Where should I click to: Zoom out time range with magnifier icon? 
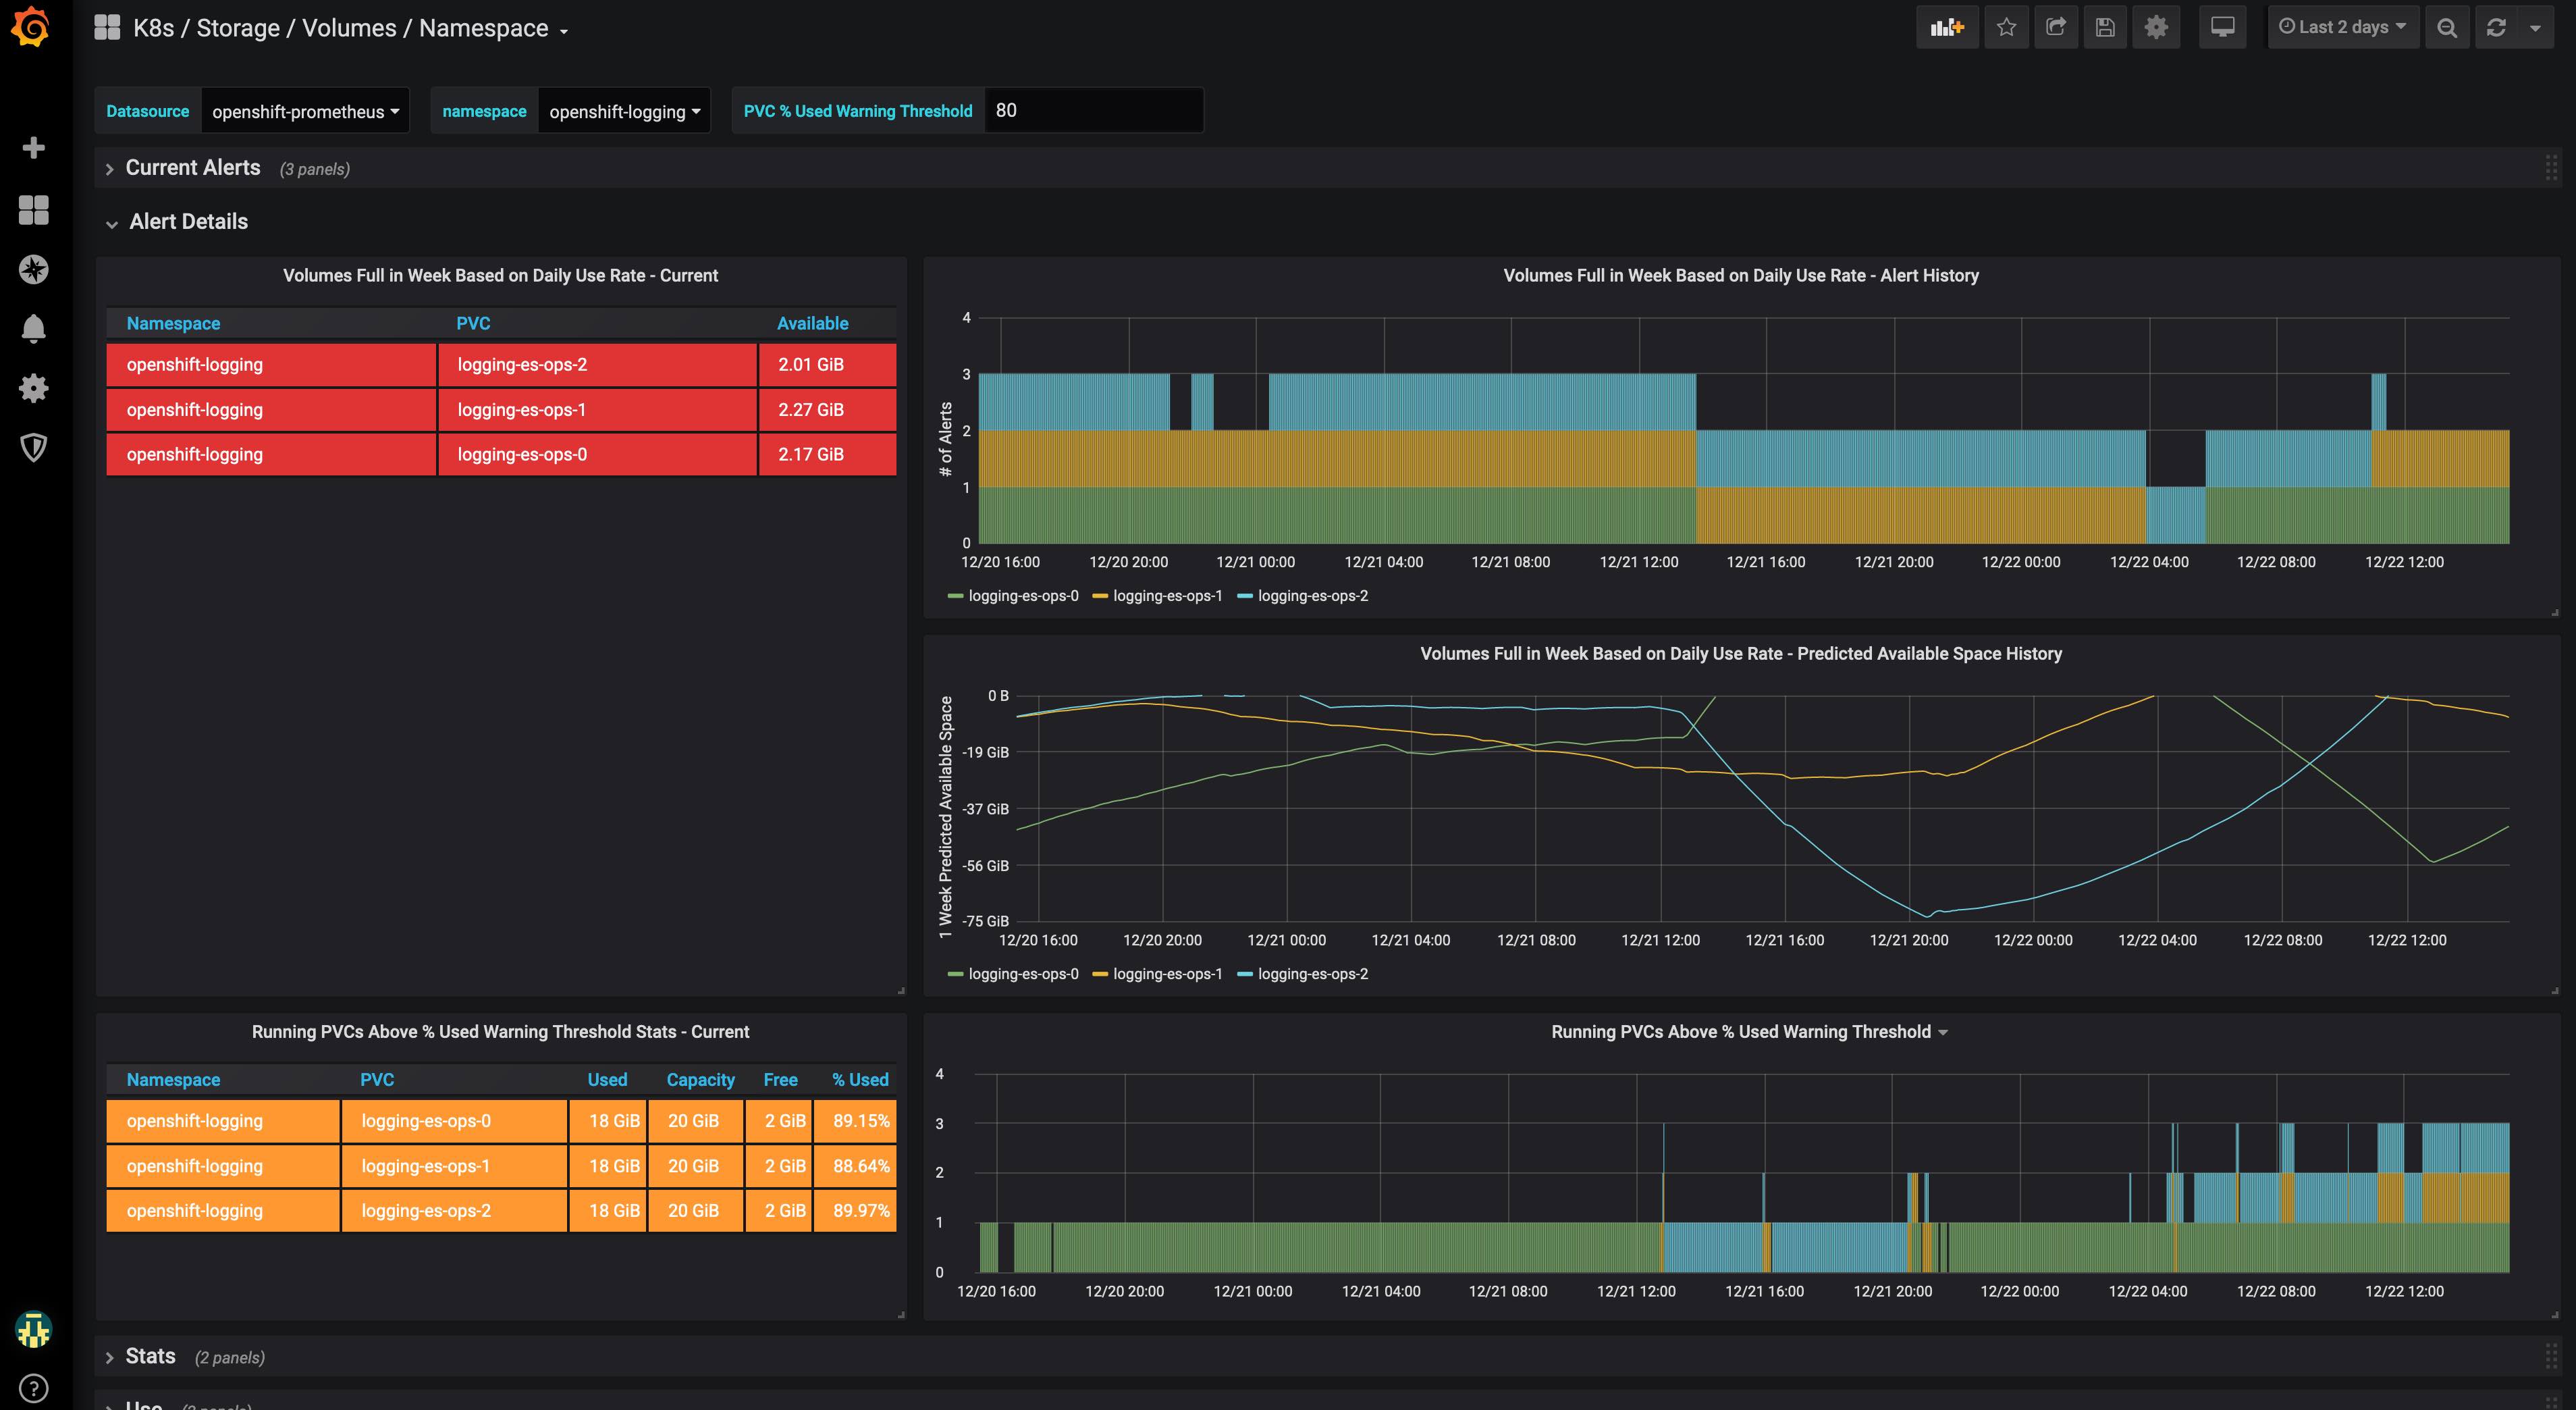pos(2447,28)
